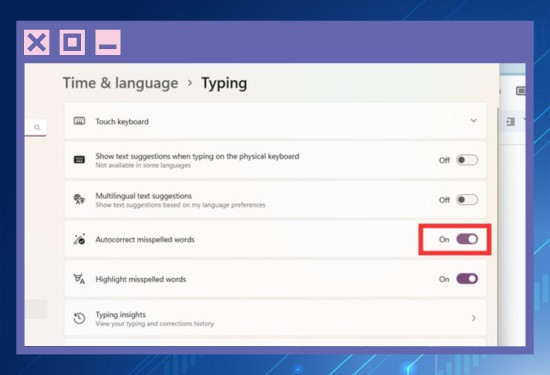
Task: Click the pink square maximize icon
Action: tap(72, 42)
